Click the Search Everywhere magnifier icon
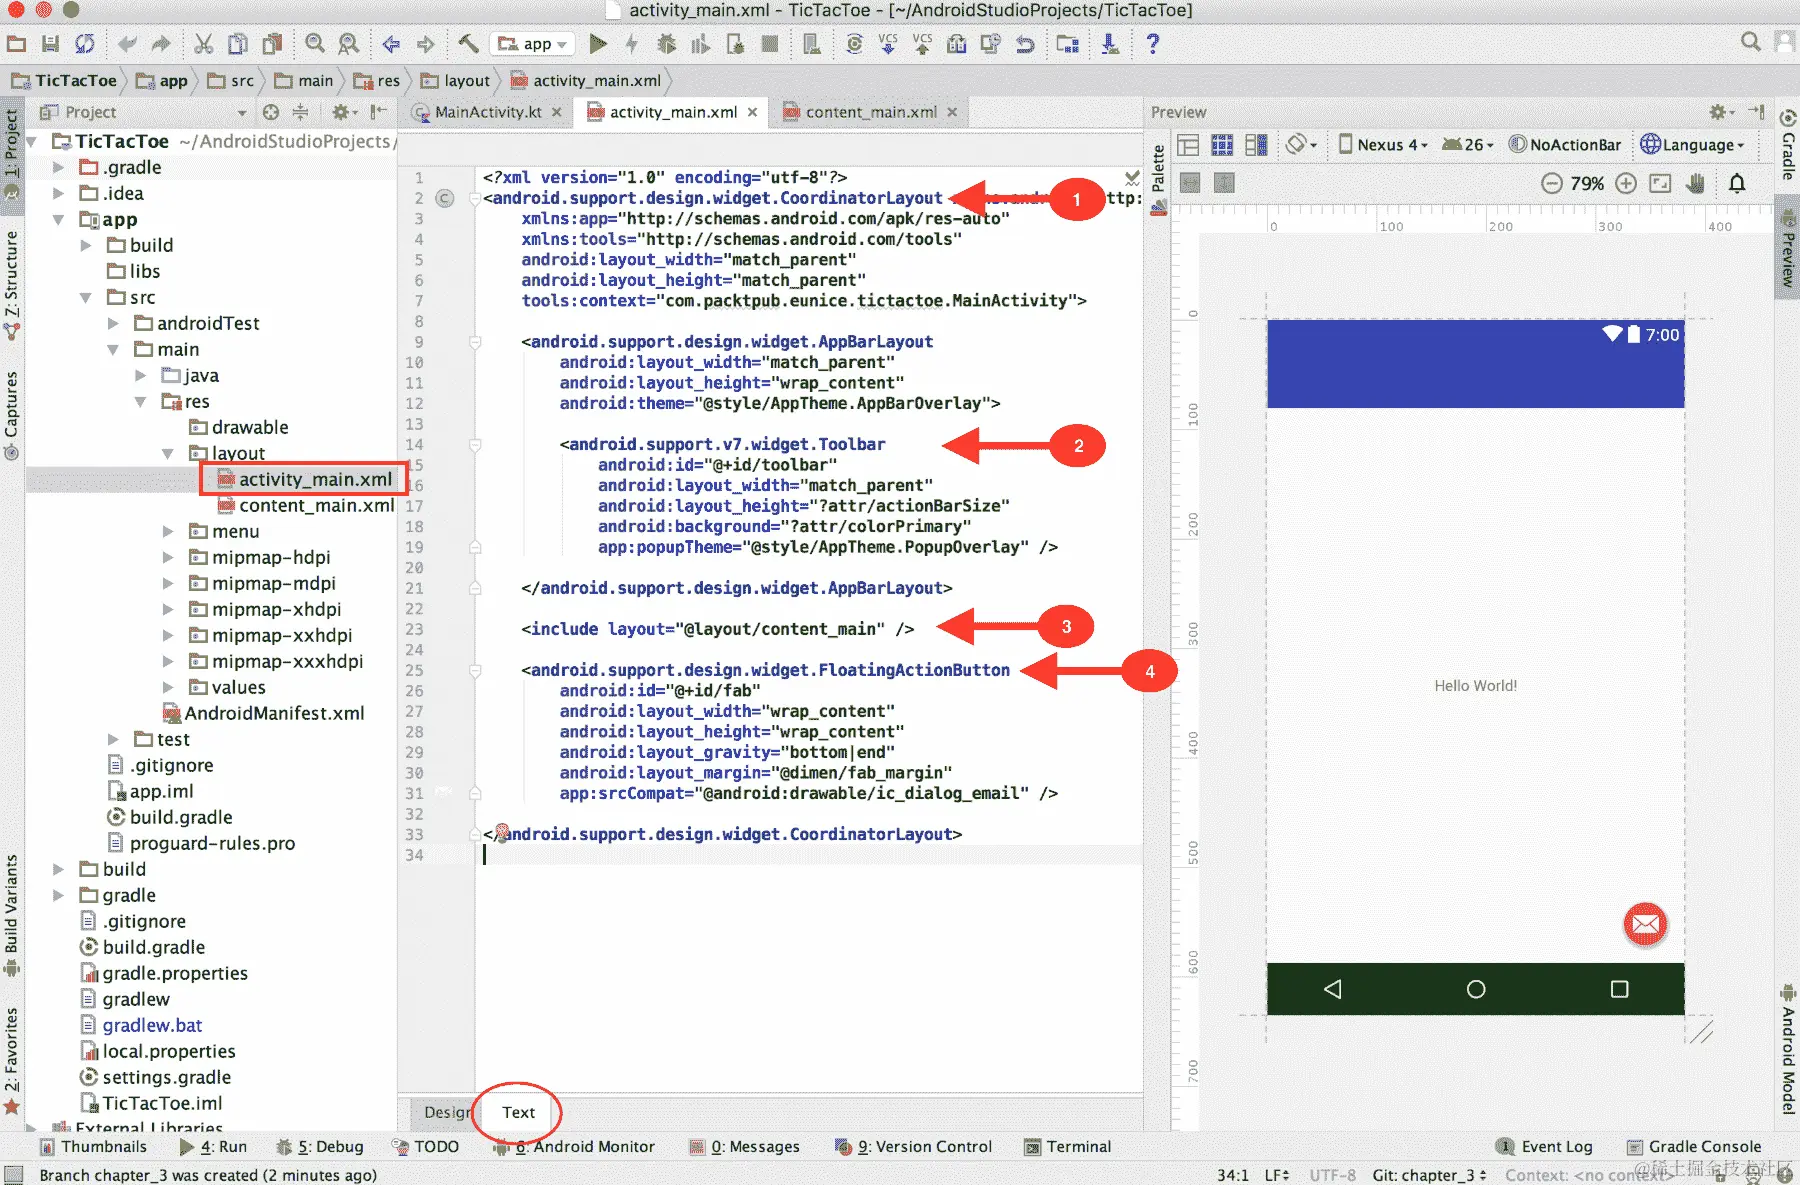The image size is (1800, 1185). click(x=1750, y=42)
